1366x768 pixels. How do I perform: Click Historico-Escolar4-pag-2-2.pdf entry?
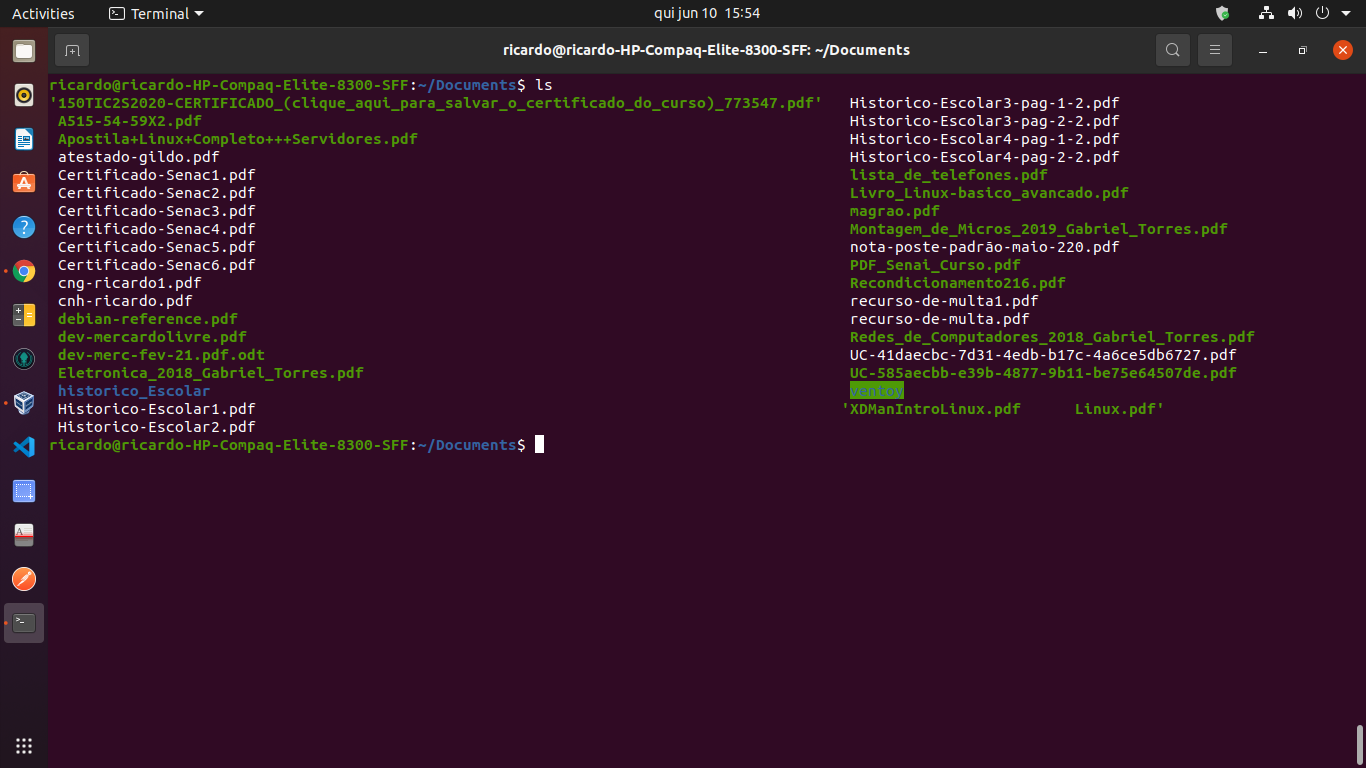click(985, 156)
